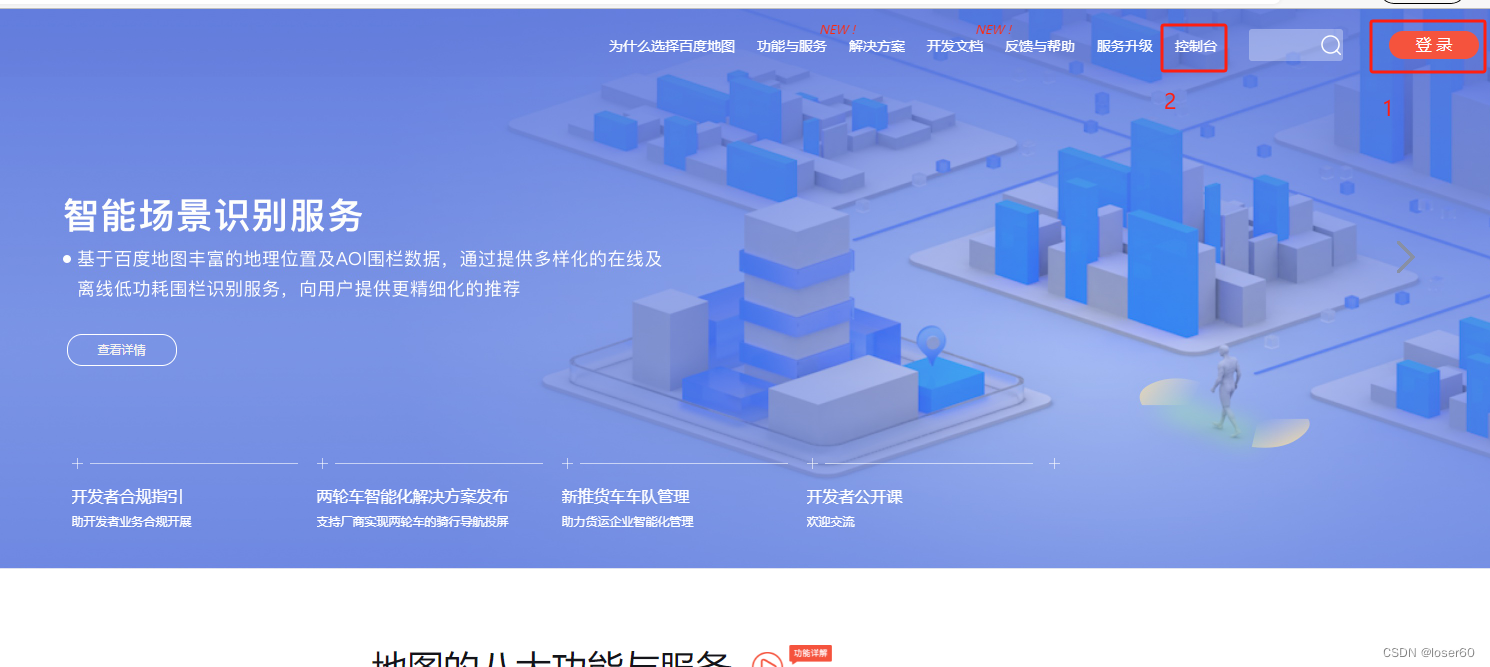This screenshot has height=667, width=1490.
Task: Click the 功能详解 tag label
Action: click(810, 653)
